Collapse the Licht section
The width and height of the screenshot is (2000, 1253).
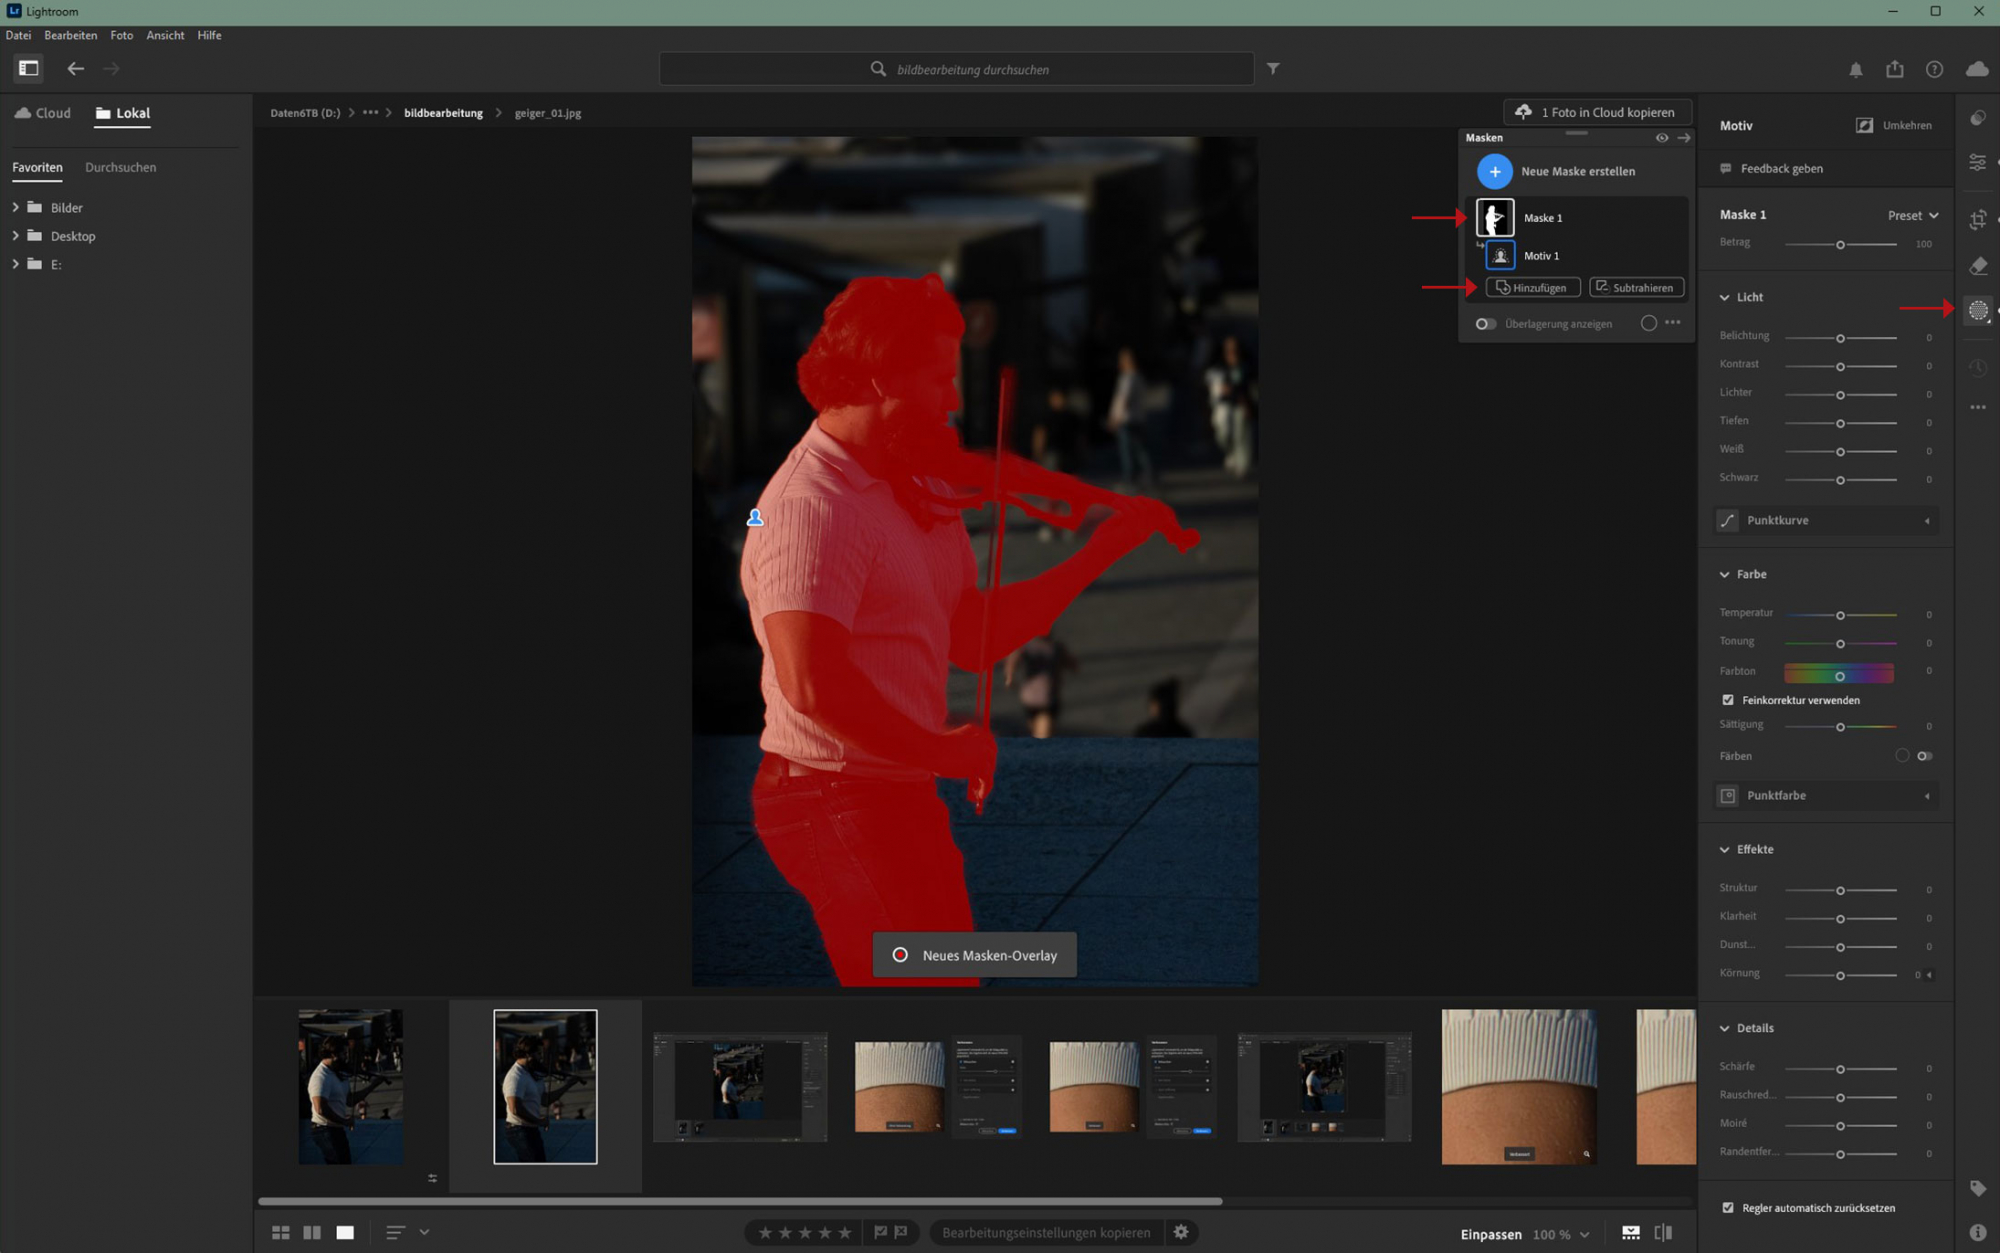pos(1724,297)
